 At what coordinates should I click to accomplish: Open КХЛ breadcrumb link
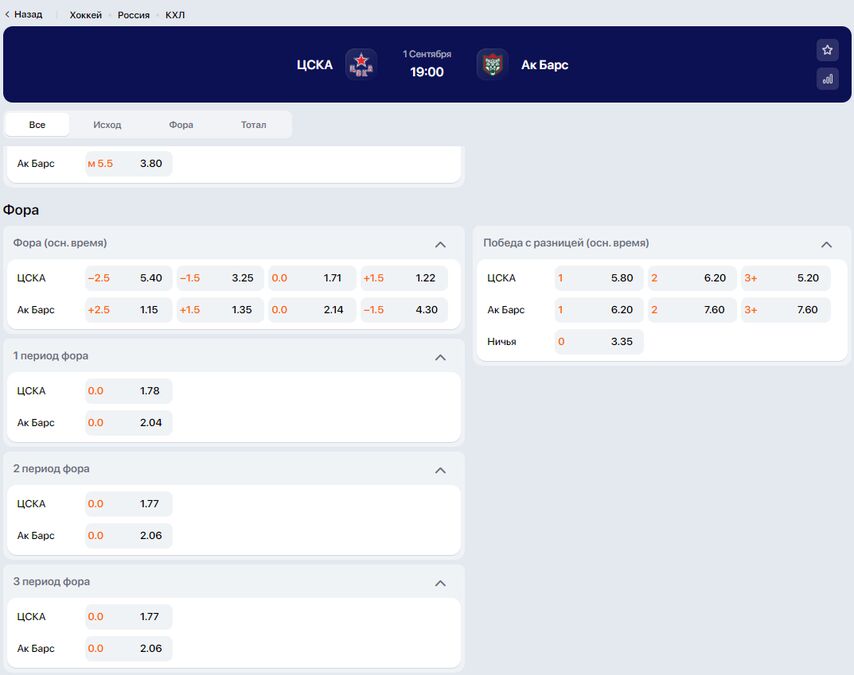[x=175, y=15]
